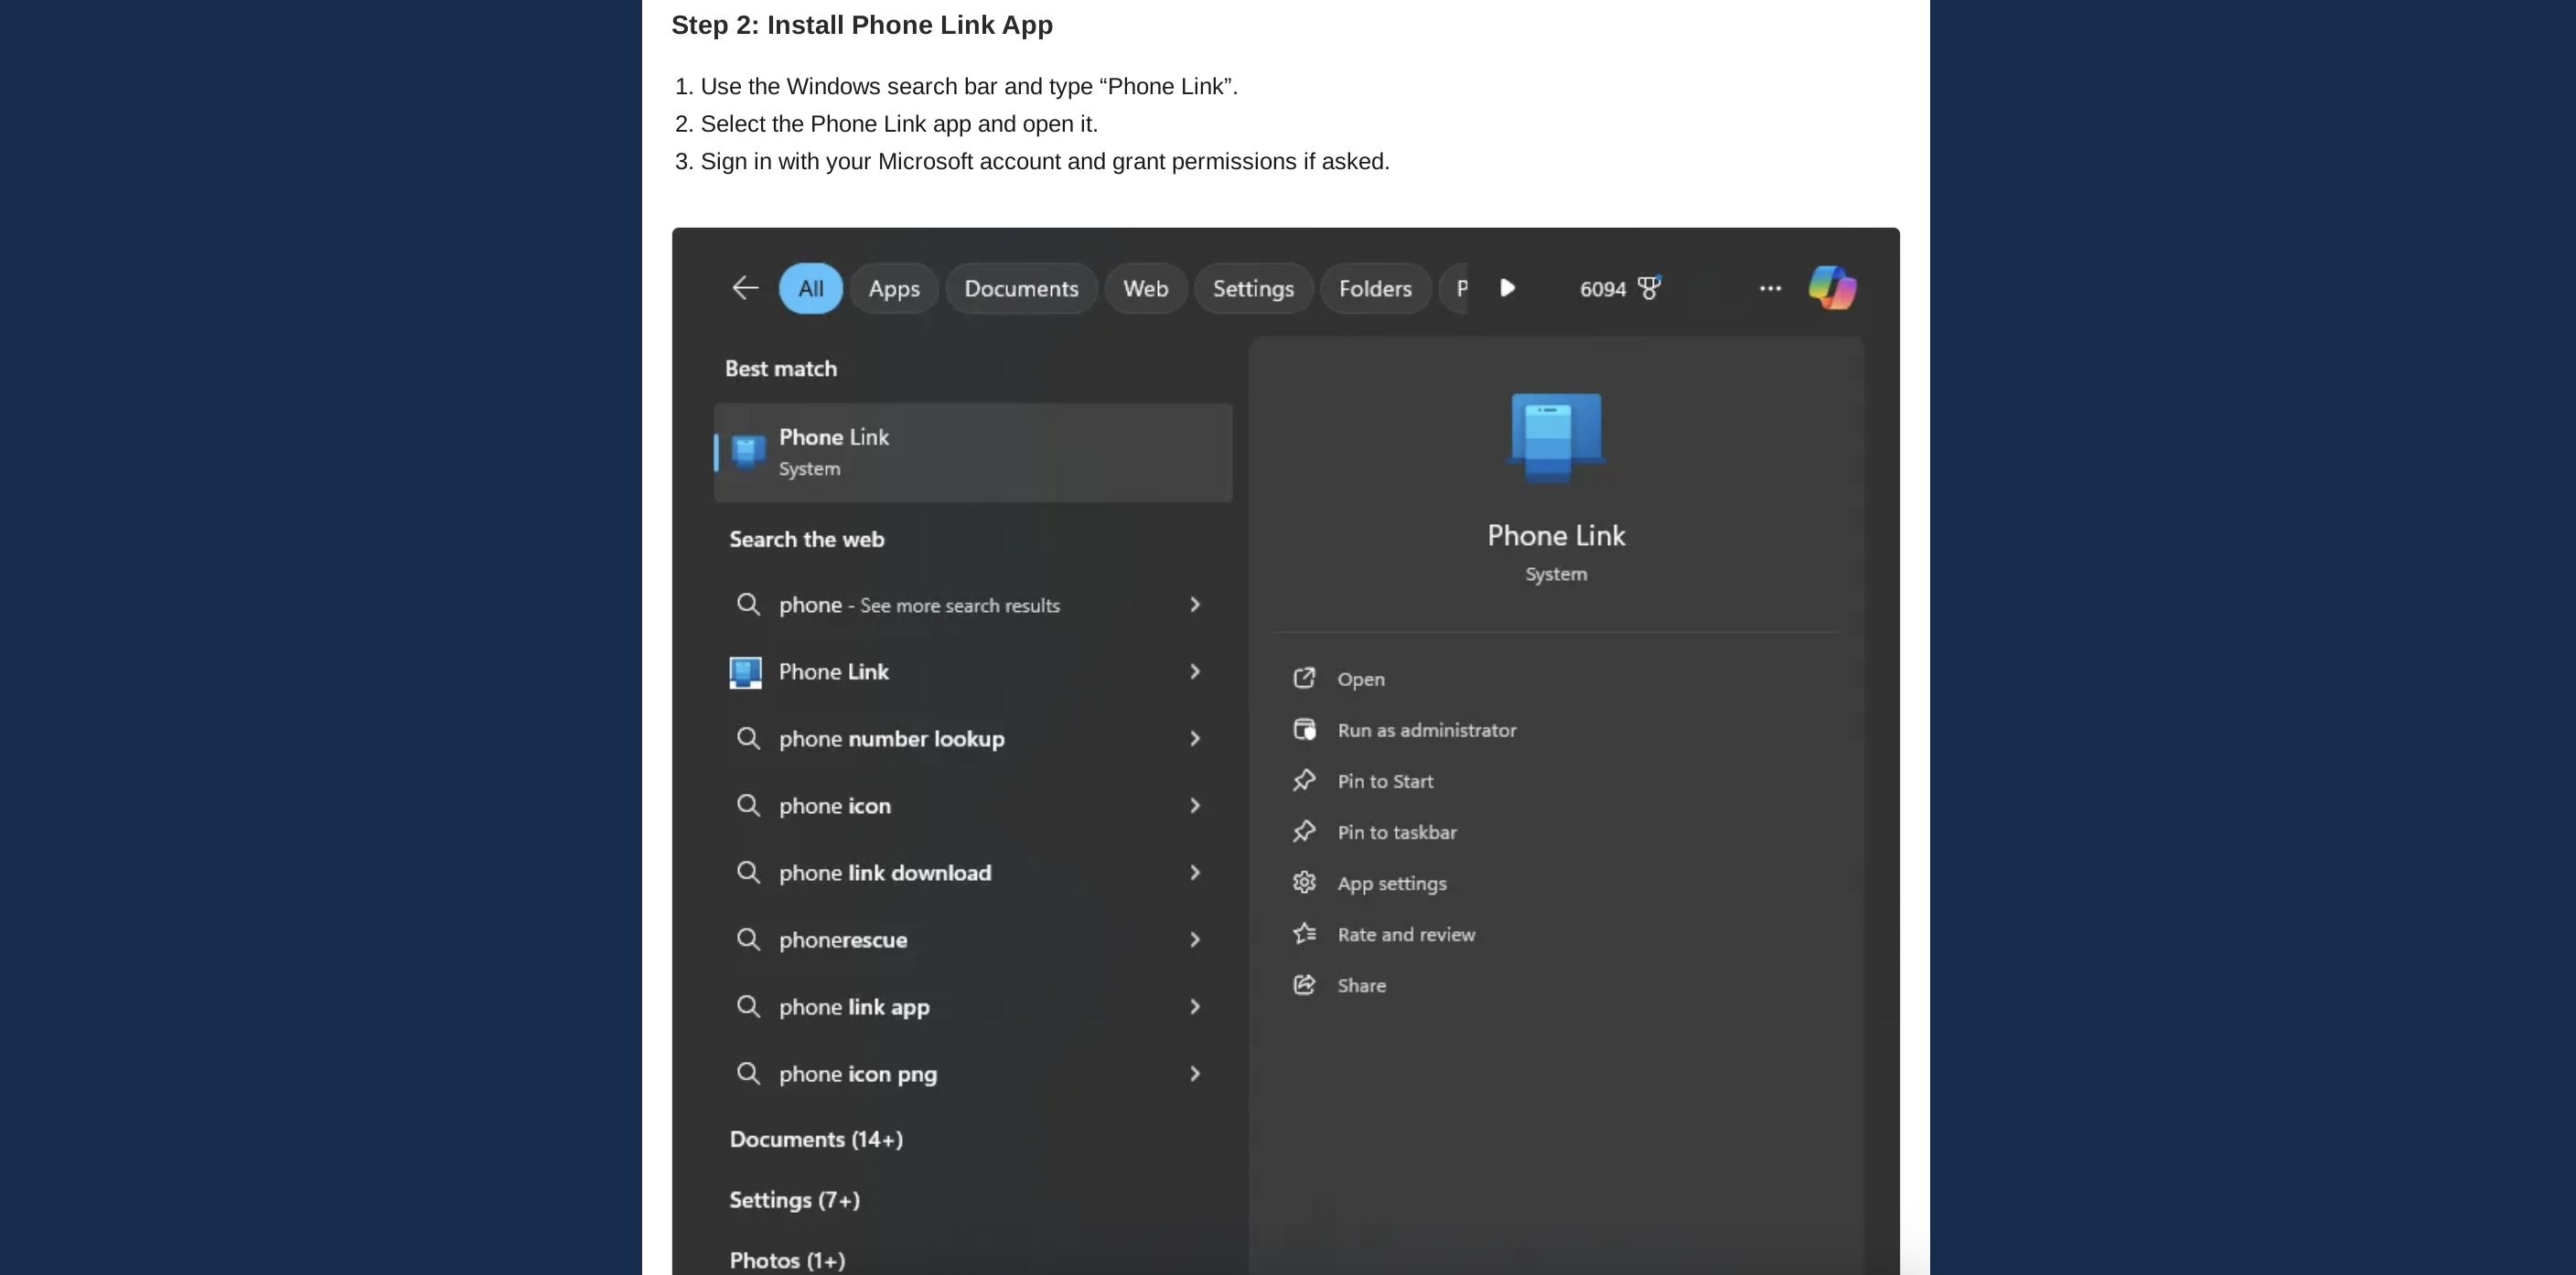Click the Open icon in details pane
This screenshot has width=2576, height=1275.
pyautogui.click(x=1304, y=678)
